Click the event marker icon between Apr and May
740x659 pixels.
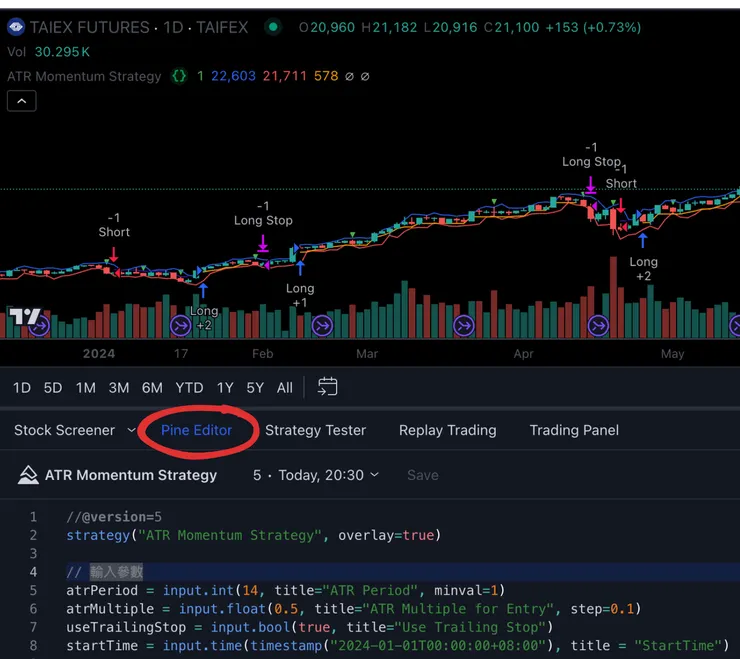[598, 325]
